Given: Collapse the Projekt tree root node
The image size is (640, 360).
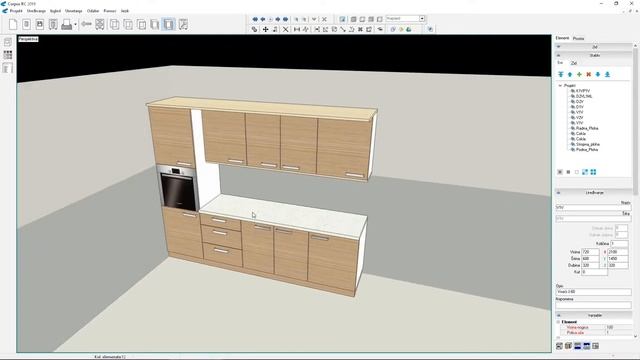Looking at the screenshot, I should [560, 86].
